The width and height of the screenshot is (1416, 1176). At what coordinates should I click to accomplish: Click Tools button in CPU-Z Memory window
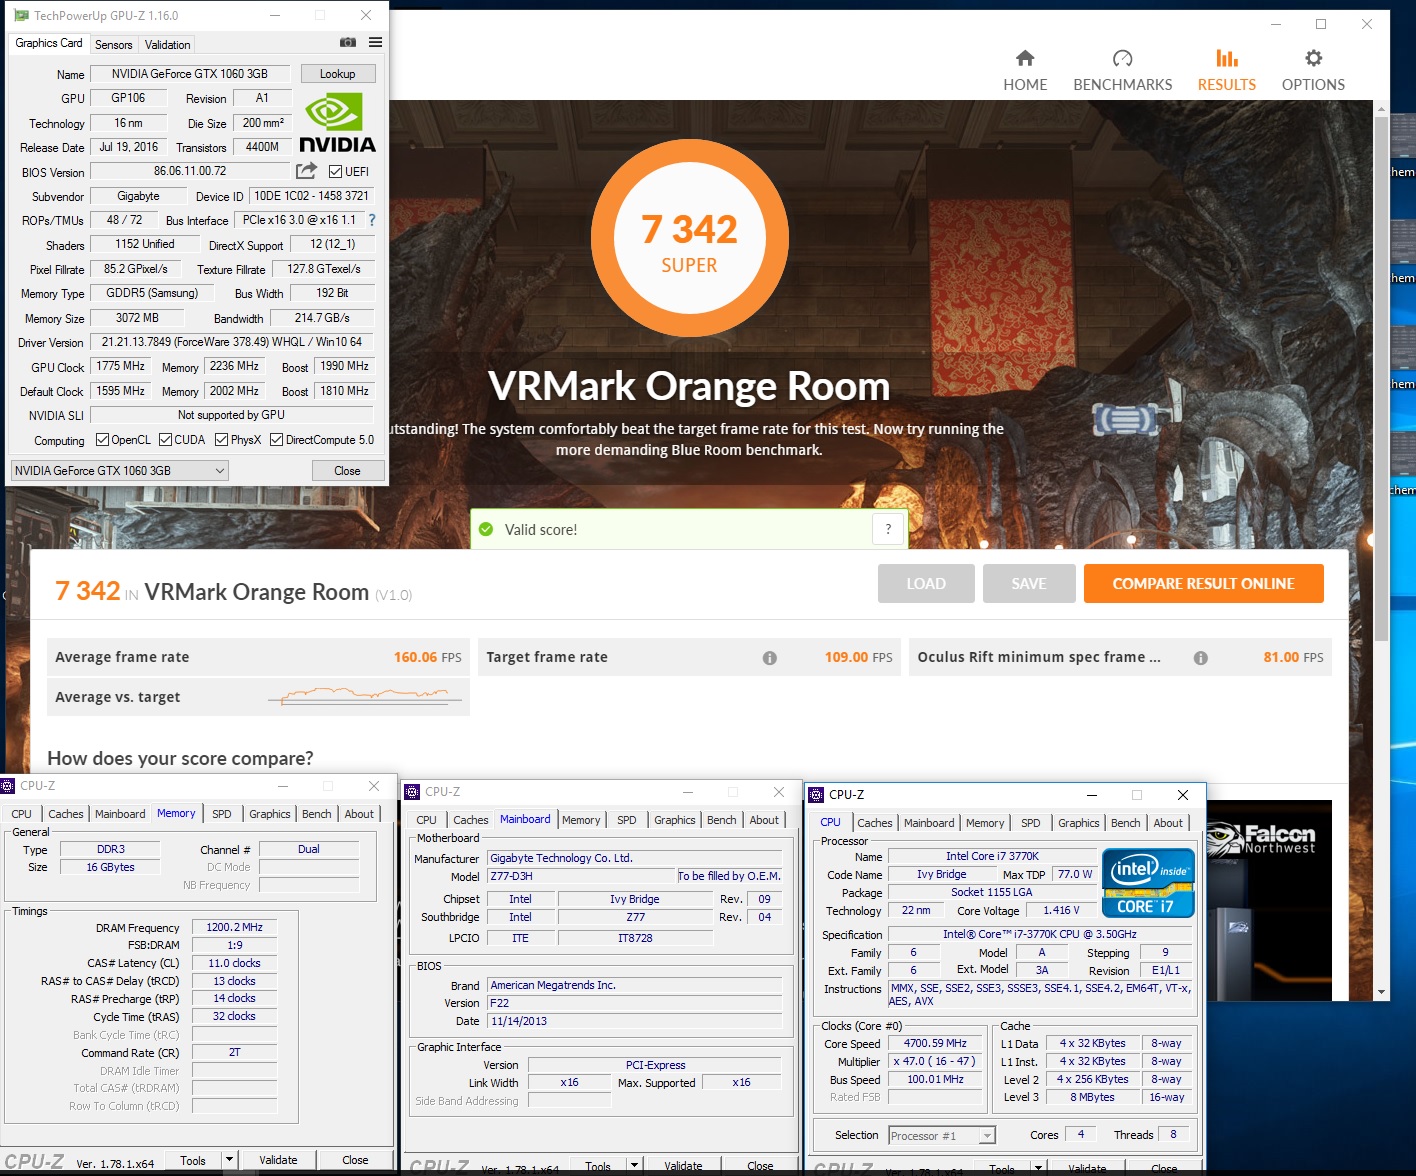click(x=193, y=1160)
